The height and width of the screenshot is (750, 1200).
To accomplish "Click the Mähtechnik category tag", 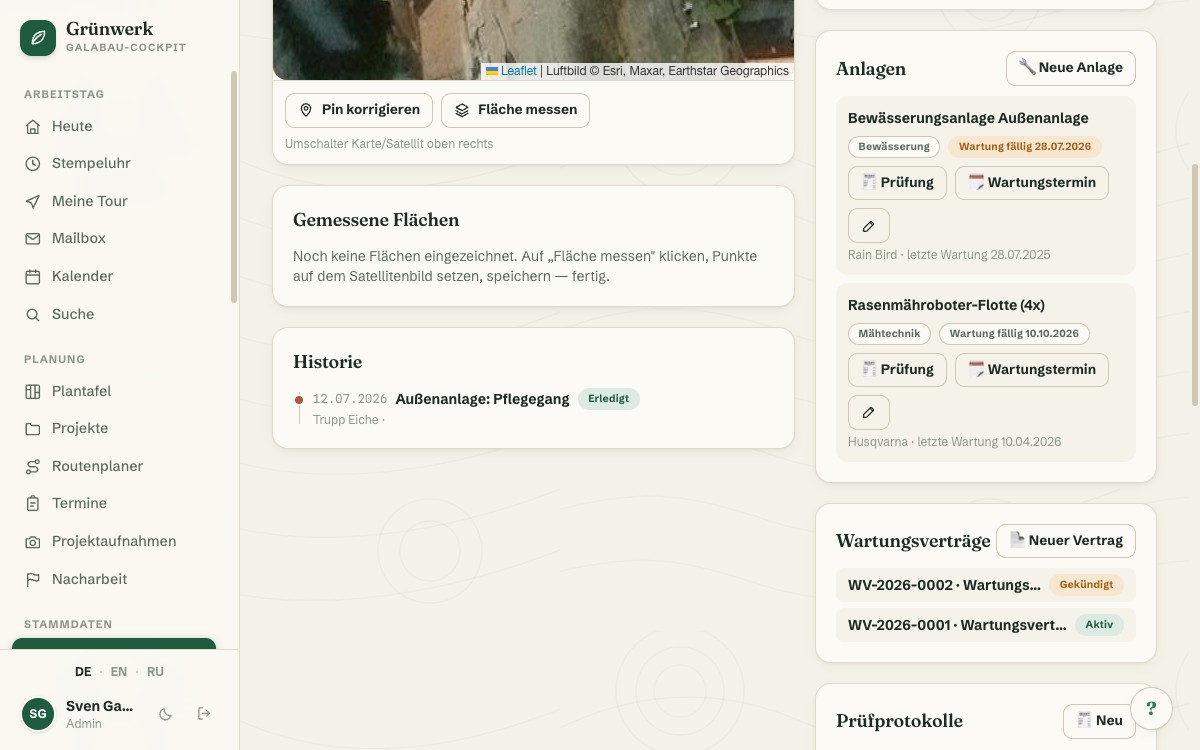I will (889, 334).
